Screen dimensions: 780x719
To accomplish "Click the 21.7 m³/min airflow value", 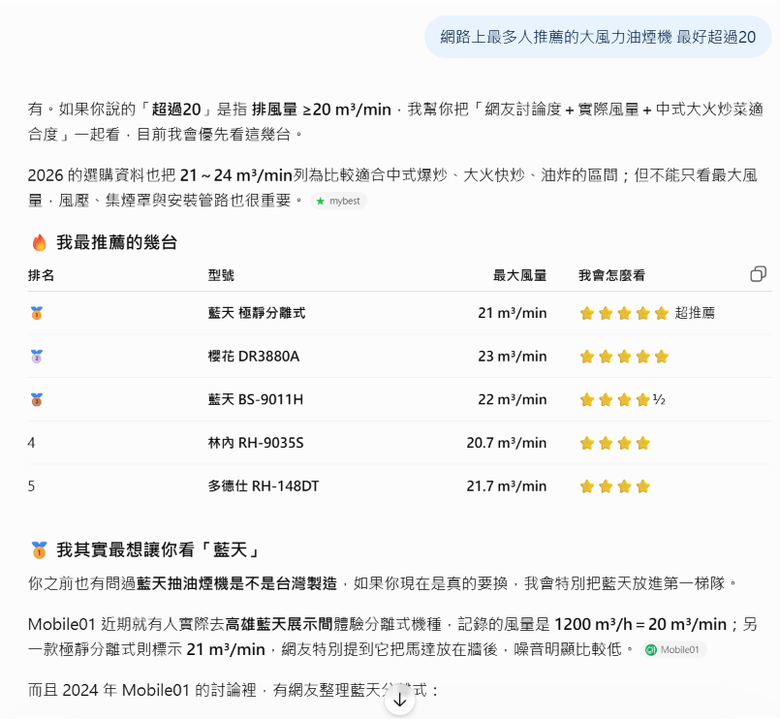I will [x=506, y=486].
